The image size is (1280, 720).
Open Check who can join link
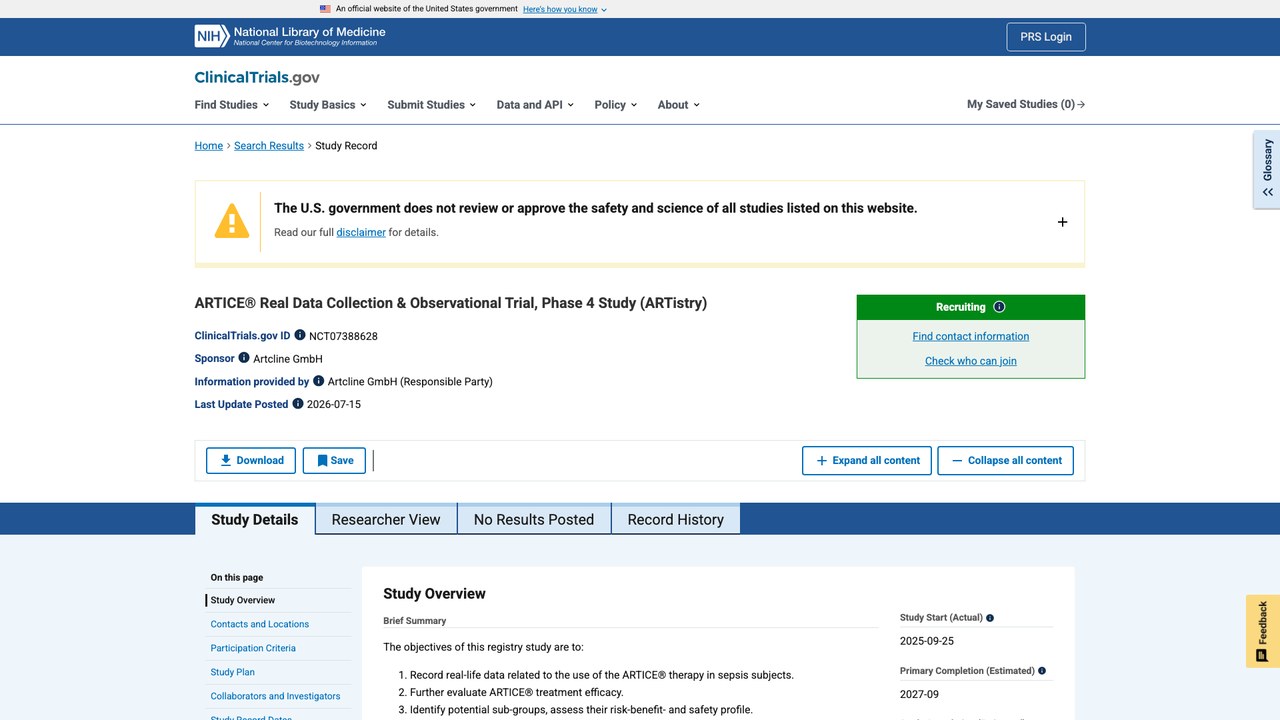[x=971, y=361]
